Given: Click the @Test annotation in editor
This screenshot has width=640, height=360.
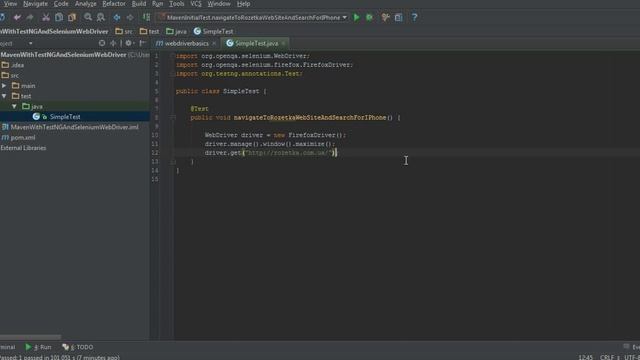Looking at the screenshot, I should 199,109.
